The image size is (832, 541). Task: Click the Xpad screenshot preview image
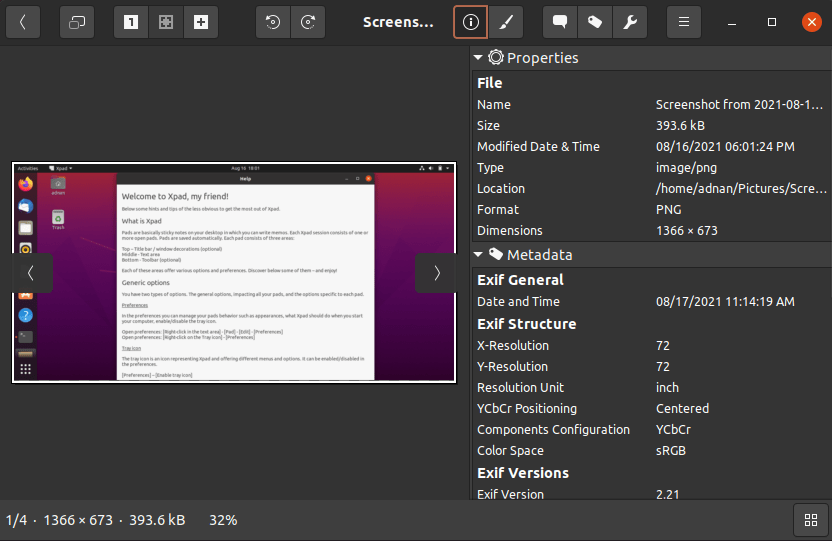[x=234, y=273]
